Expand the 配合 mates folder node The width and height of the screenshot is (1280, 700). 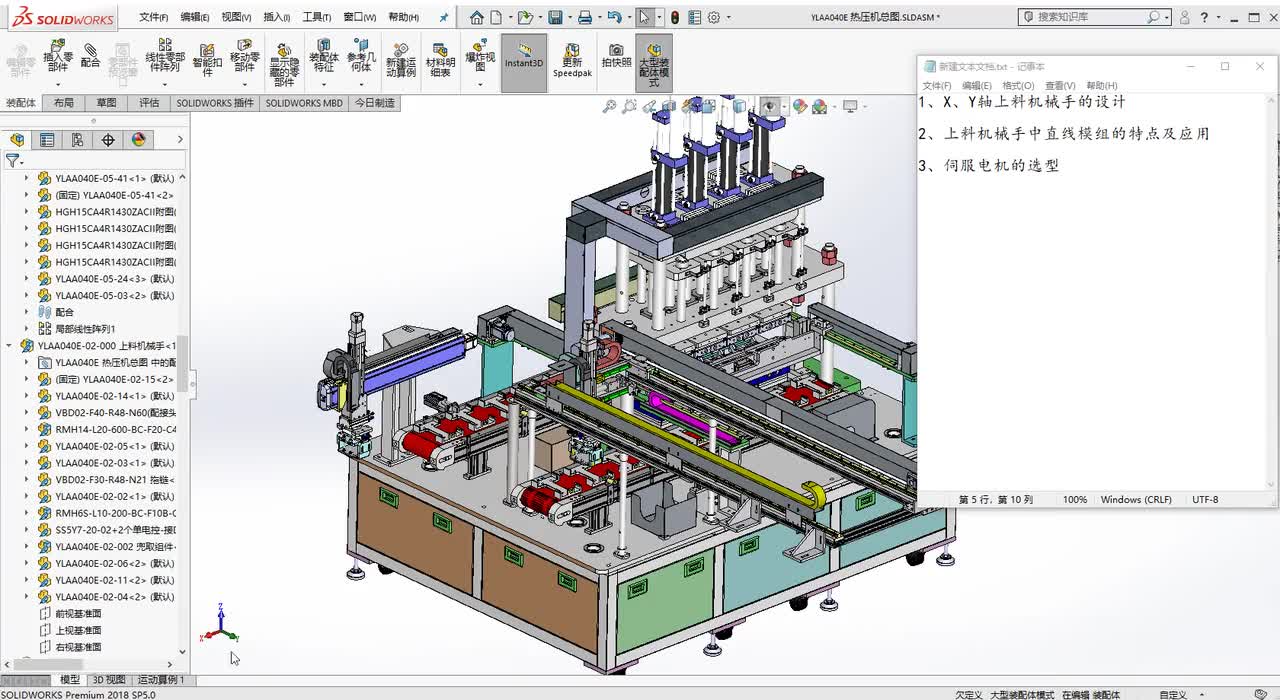27,312
